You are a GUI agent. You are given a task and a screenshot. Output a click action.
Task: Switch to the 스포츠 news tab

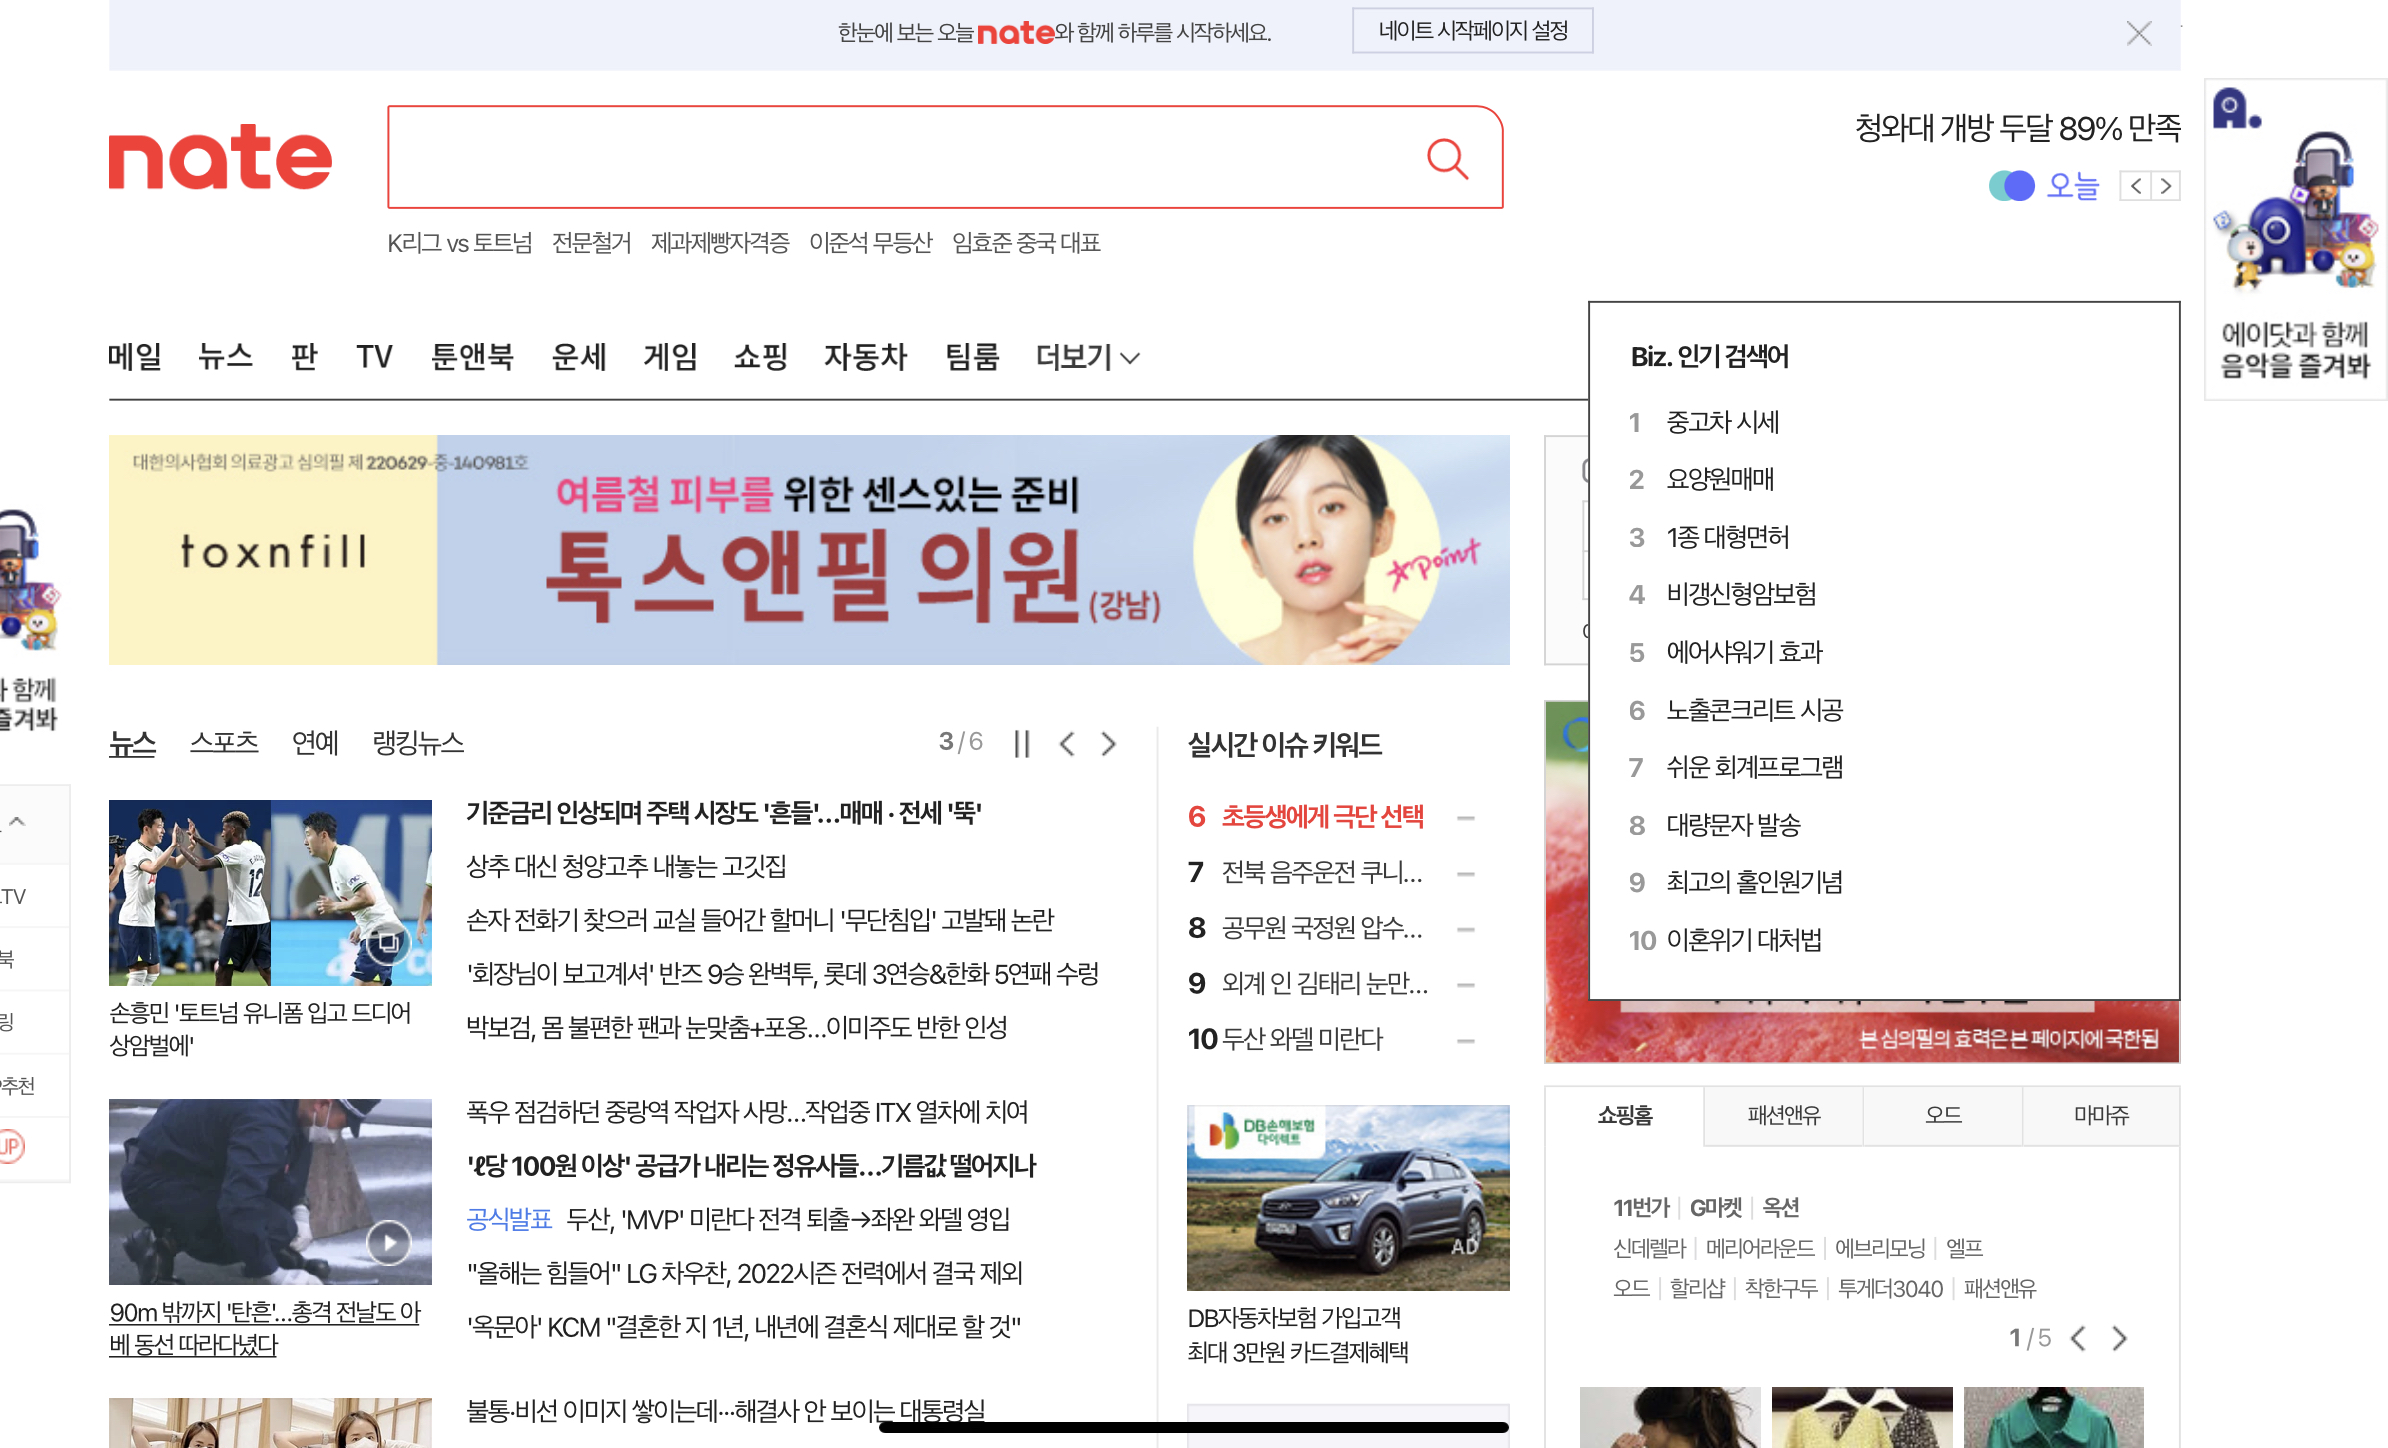(x=224, y=743)
